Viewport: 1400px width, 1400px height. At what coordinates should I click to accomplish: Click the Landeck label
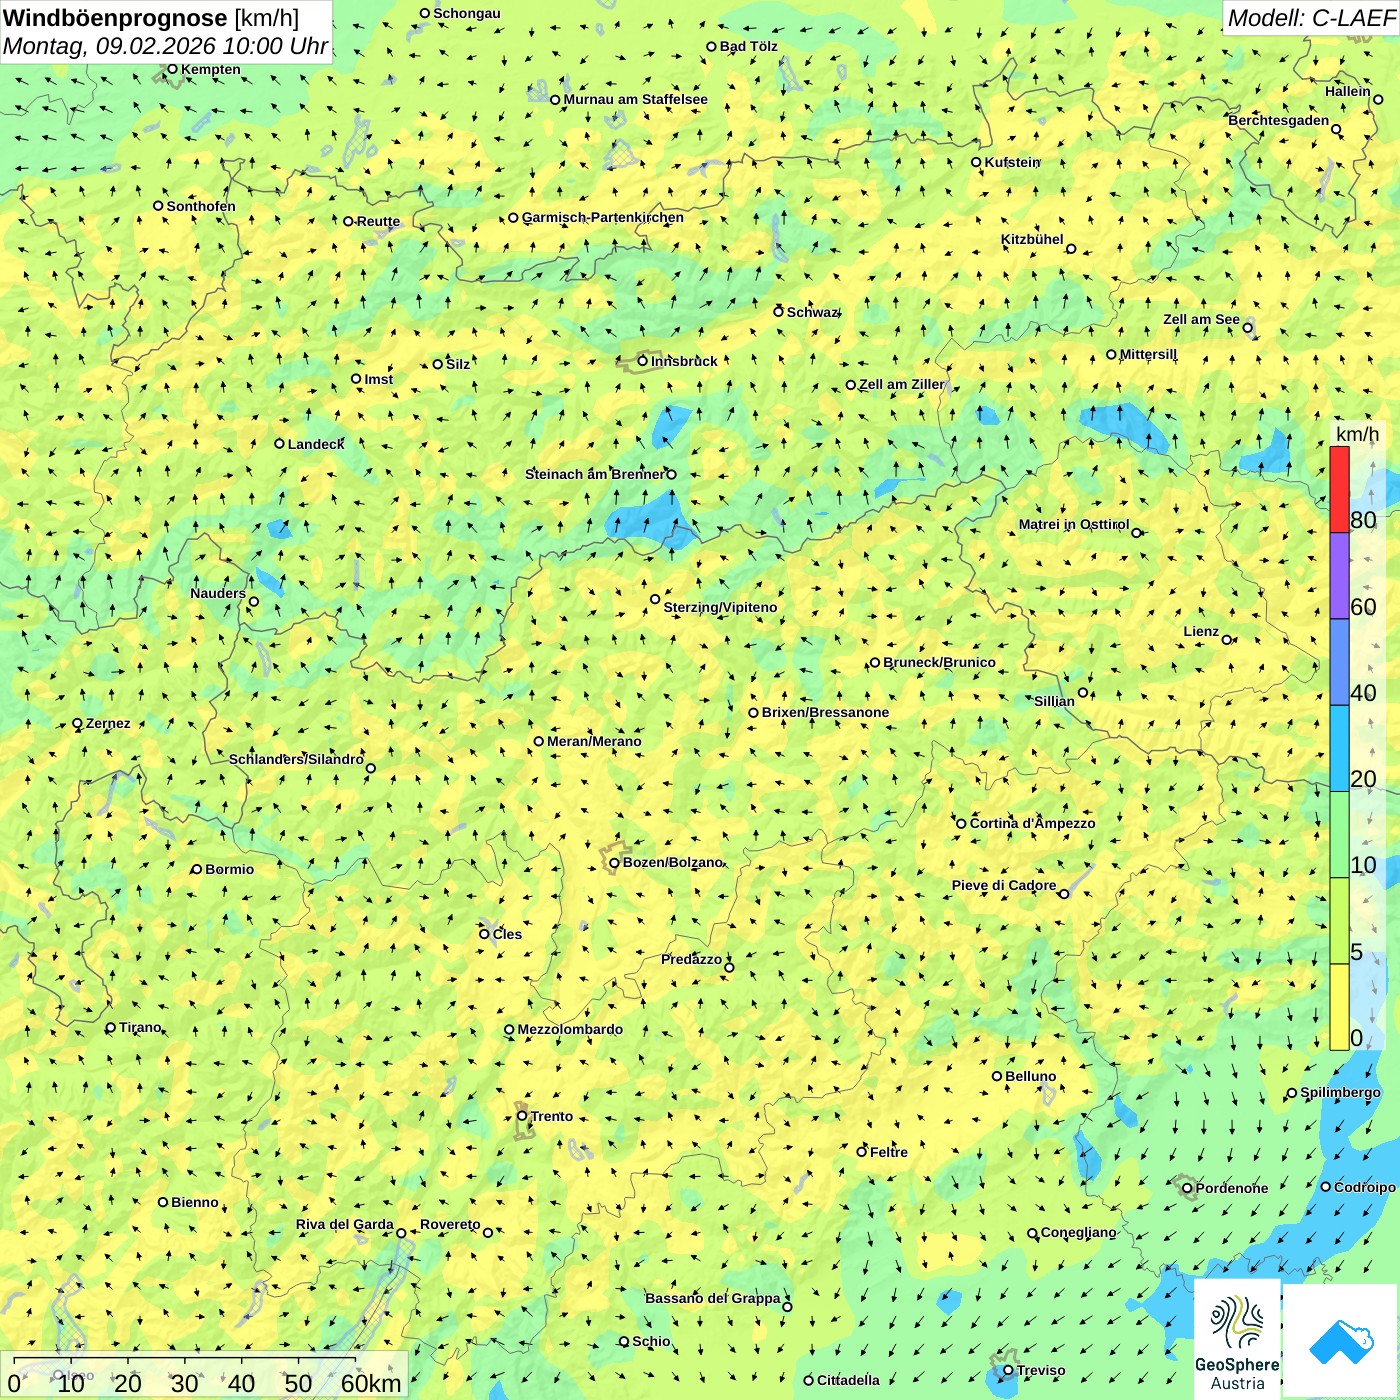click(316, 444)
